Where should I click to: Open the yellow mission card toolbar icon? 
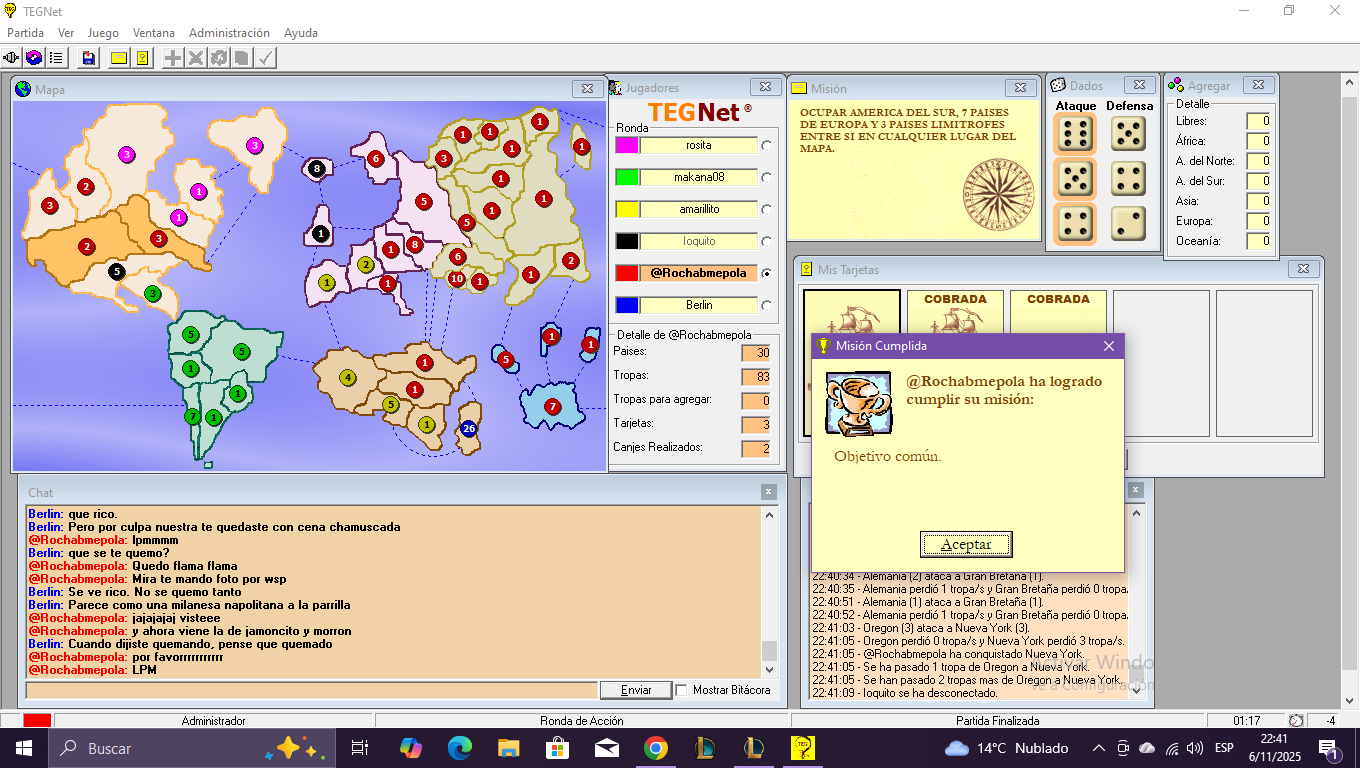click(x=119, y=58)
